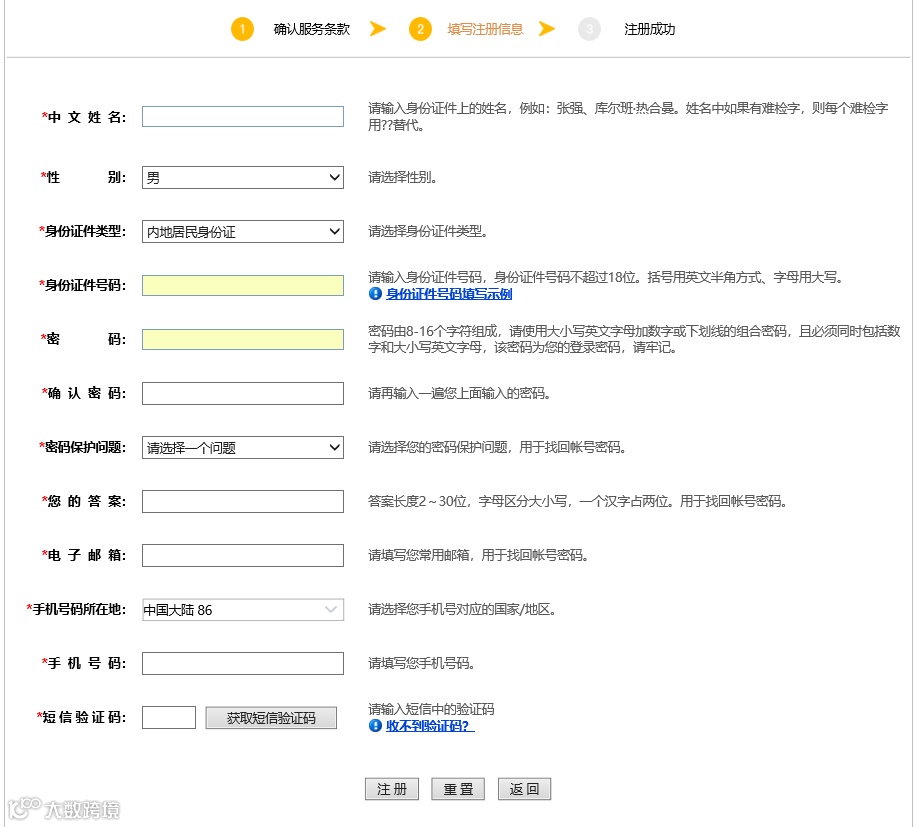Focus the 短信验证码 input field
The image size is (917, 827).
point(169,718)
